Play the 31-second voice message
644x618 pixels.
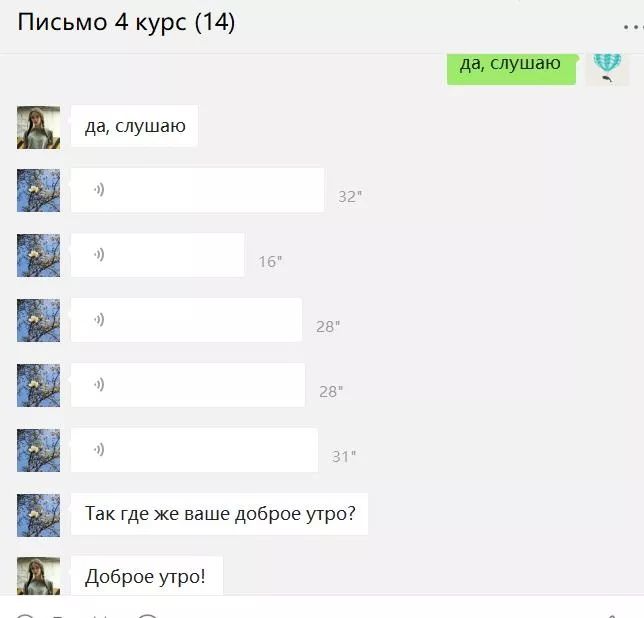point(194,450)
